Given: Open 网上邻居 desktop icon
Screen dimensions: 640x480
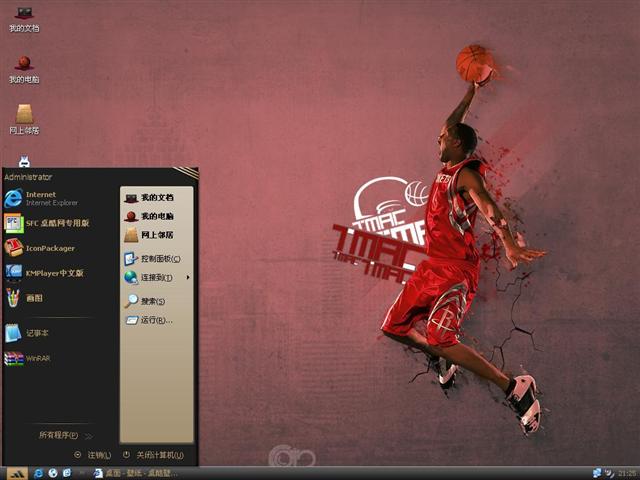Looking at the screenshot, I should (x=24, y=119).
